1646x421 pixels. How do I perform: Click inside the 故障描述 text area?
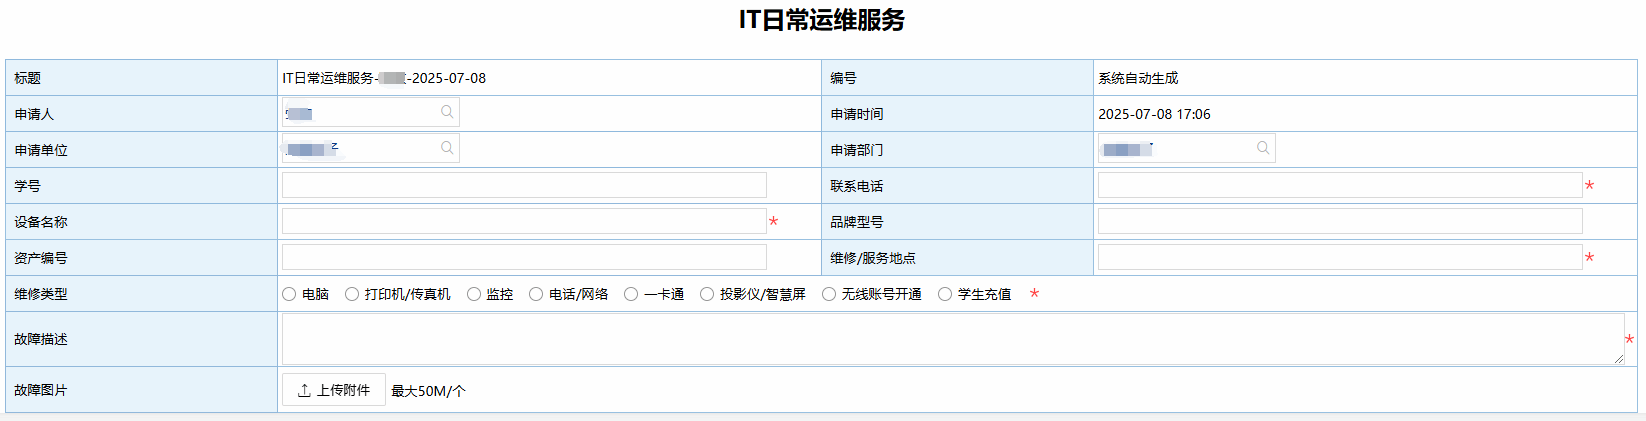tap(950, 339)
